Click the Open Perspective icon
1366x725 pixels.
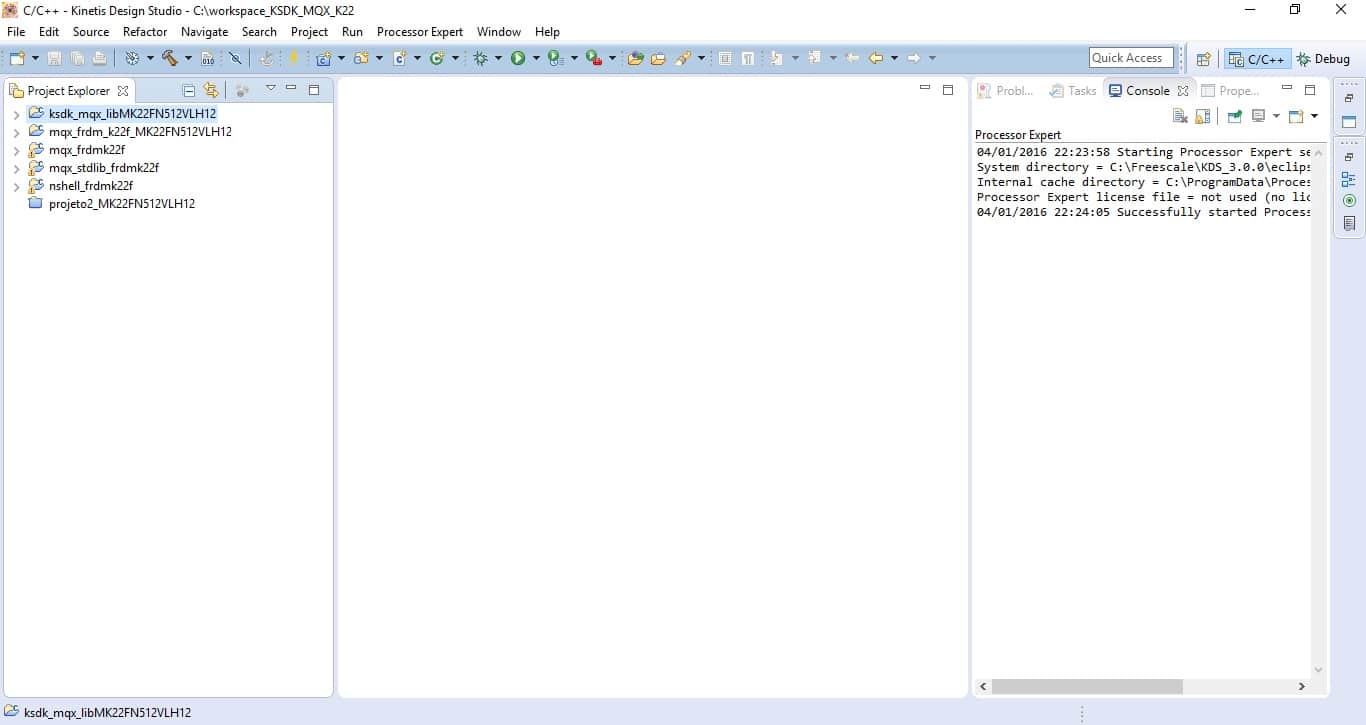coord(1204,59)
